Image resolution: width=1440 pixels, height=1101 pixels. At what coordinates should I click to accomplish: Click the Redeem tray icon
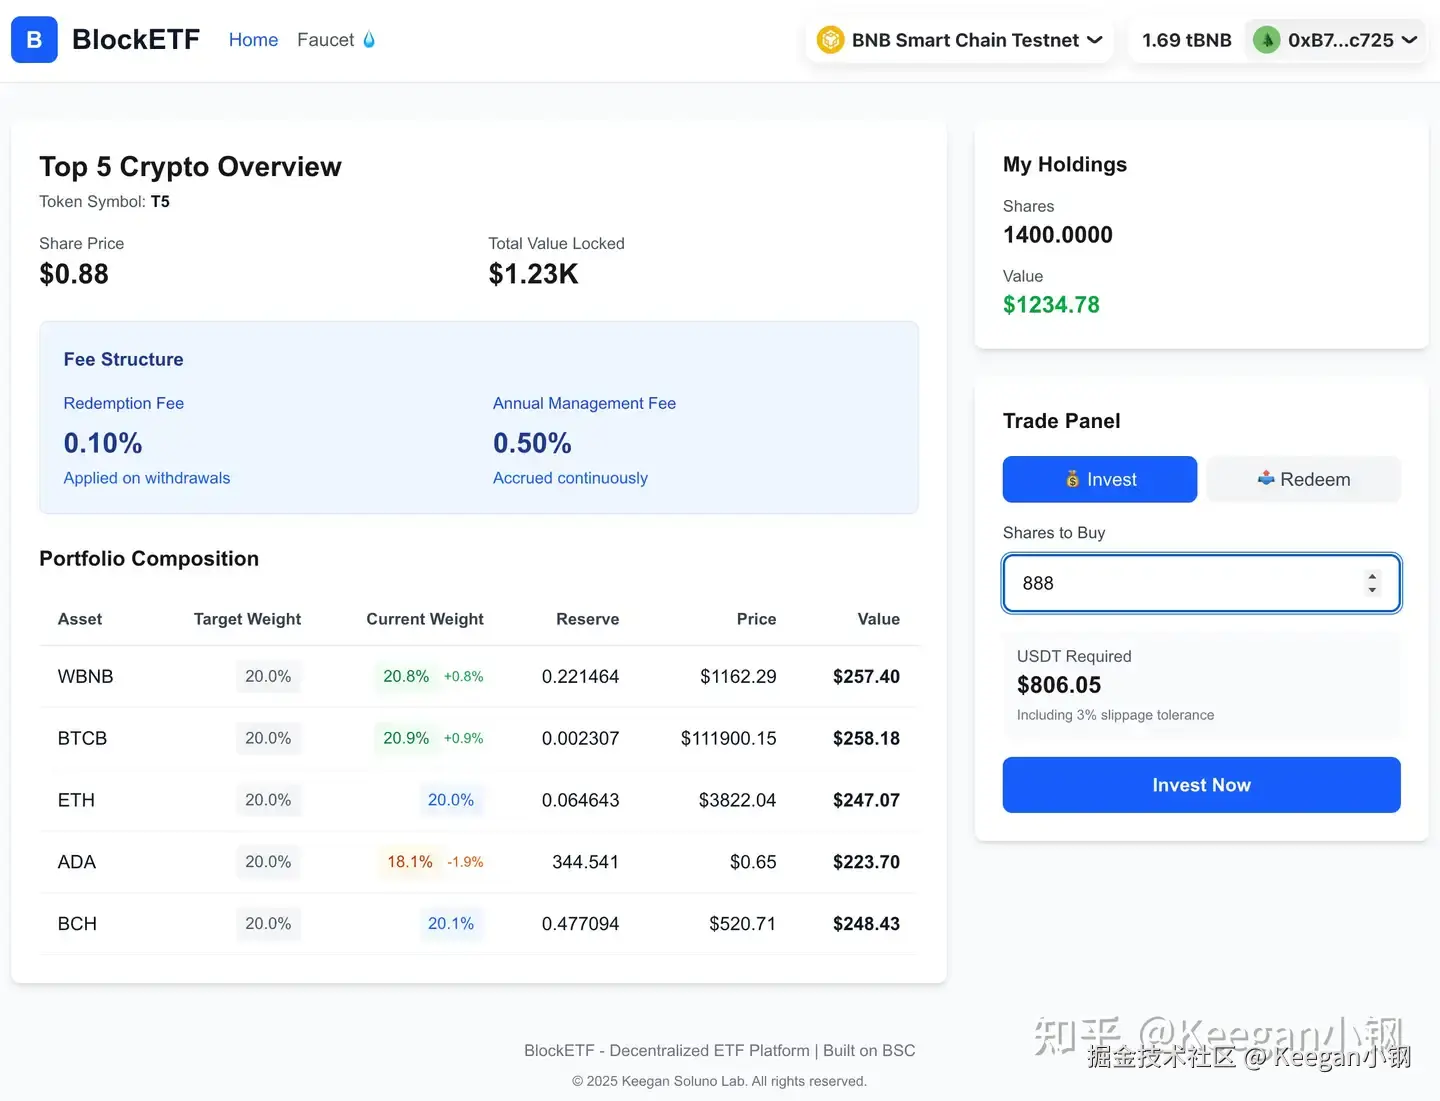1266,478
